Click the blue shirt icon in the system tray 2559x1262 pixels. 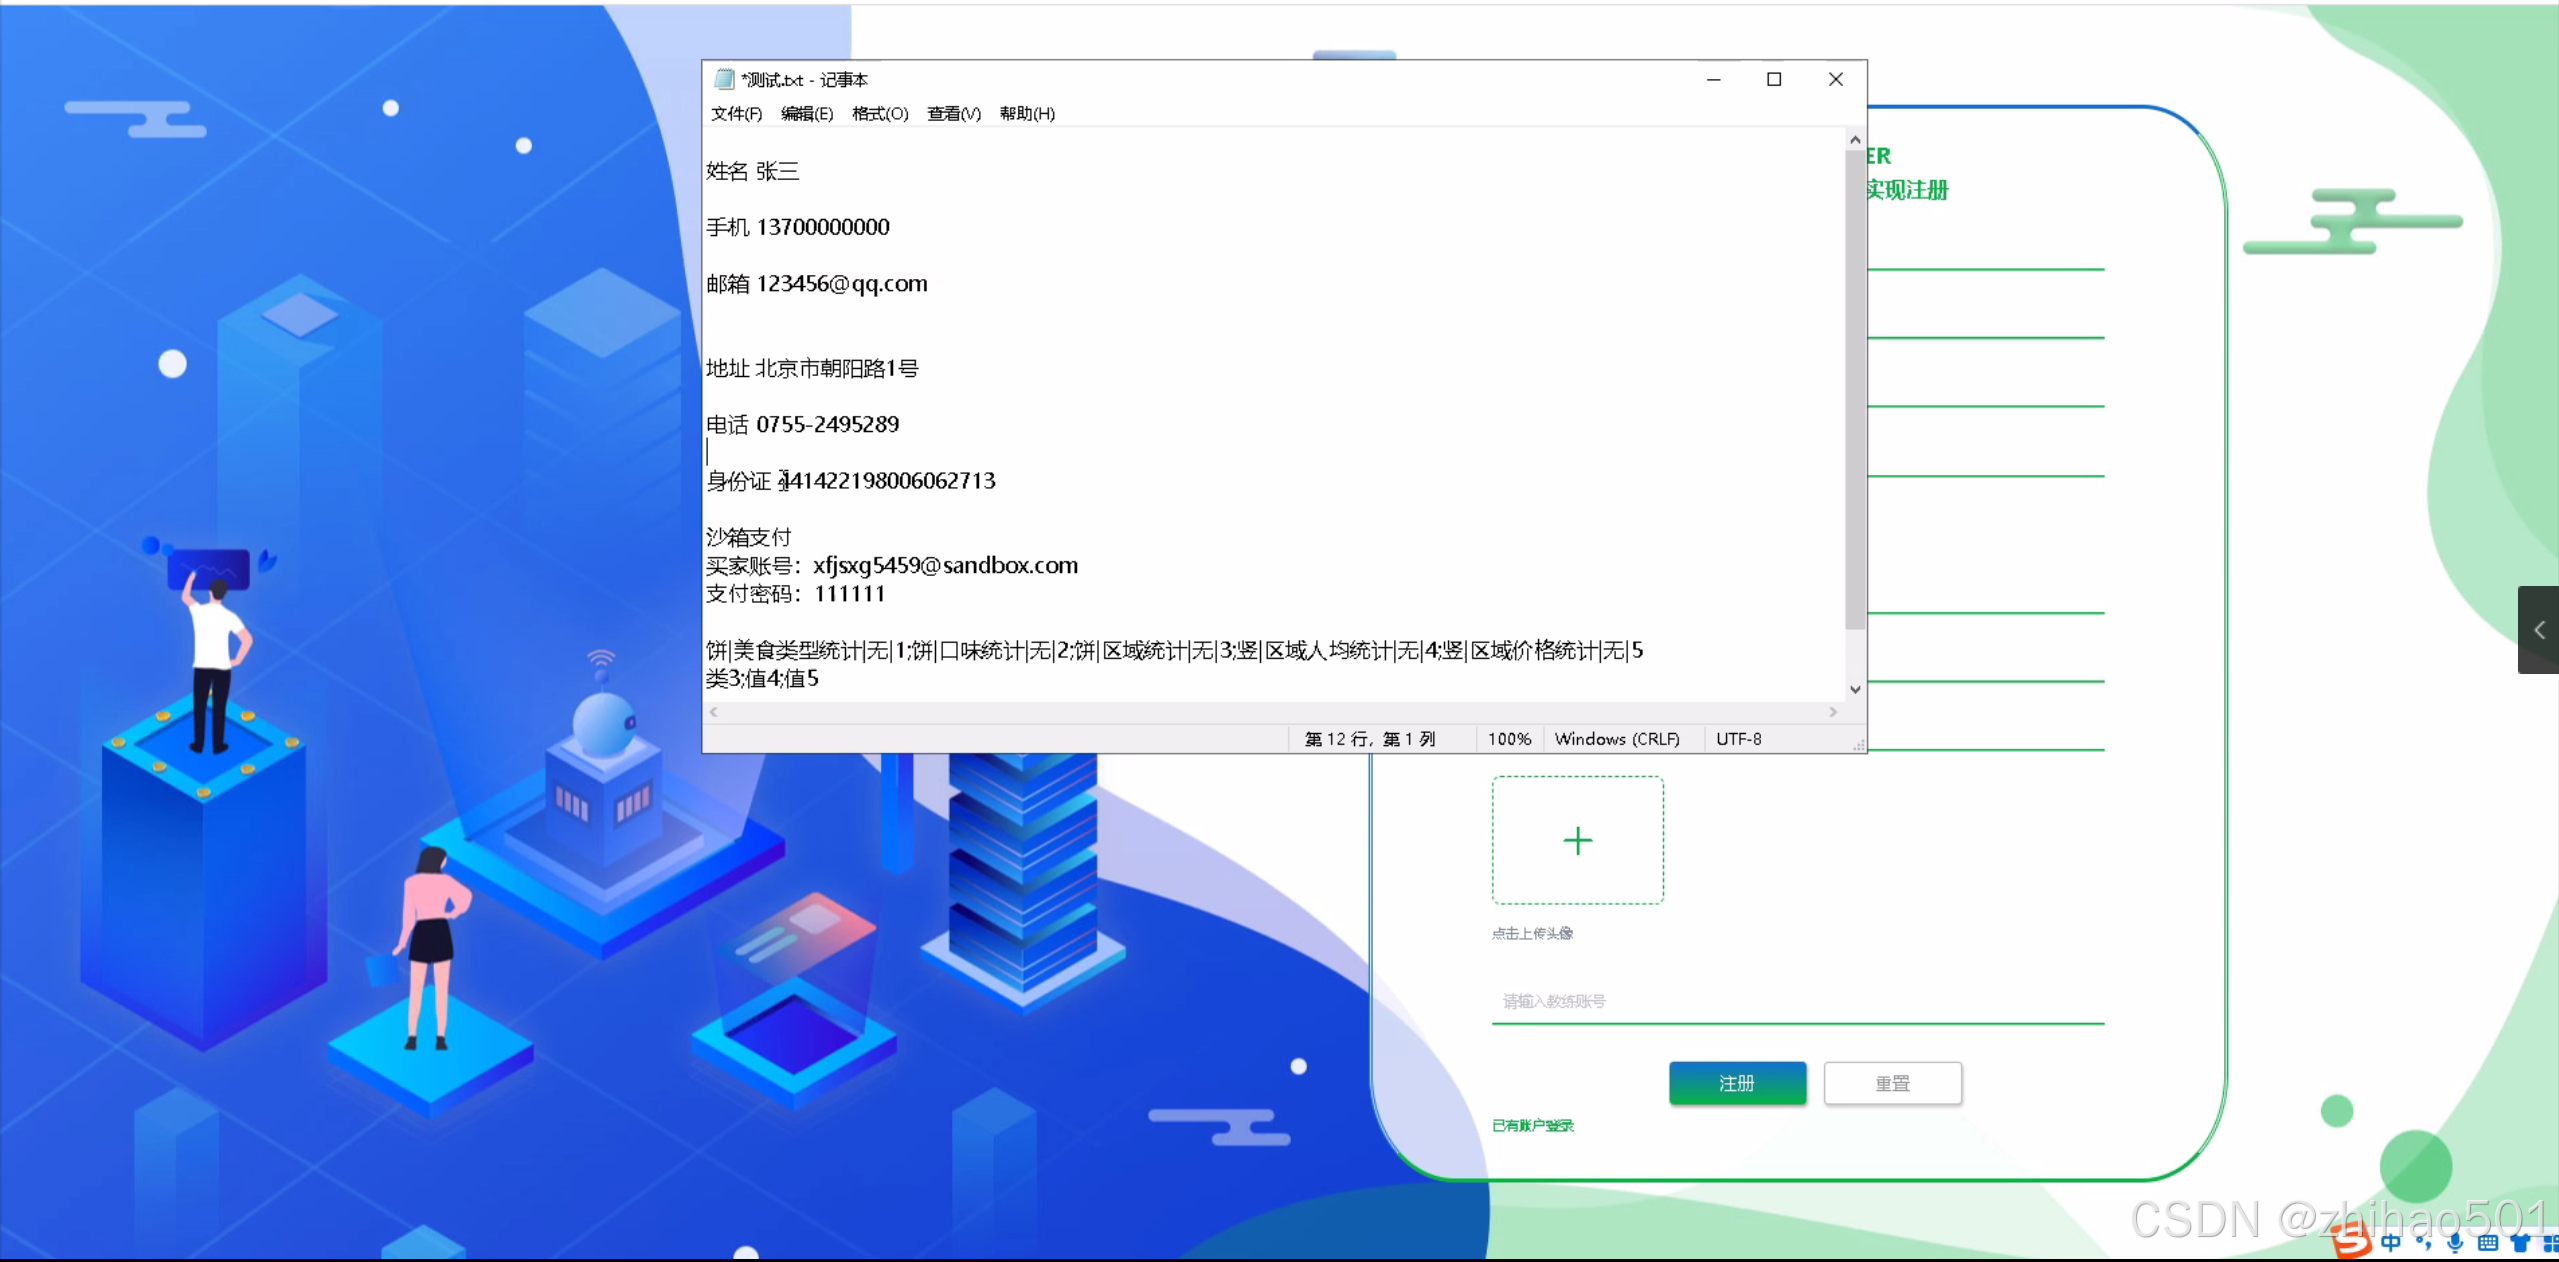click(2521, 1243)
